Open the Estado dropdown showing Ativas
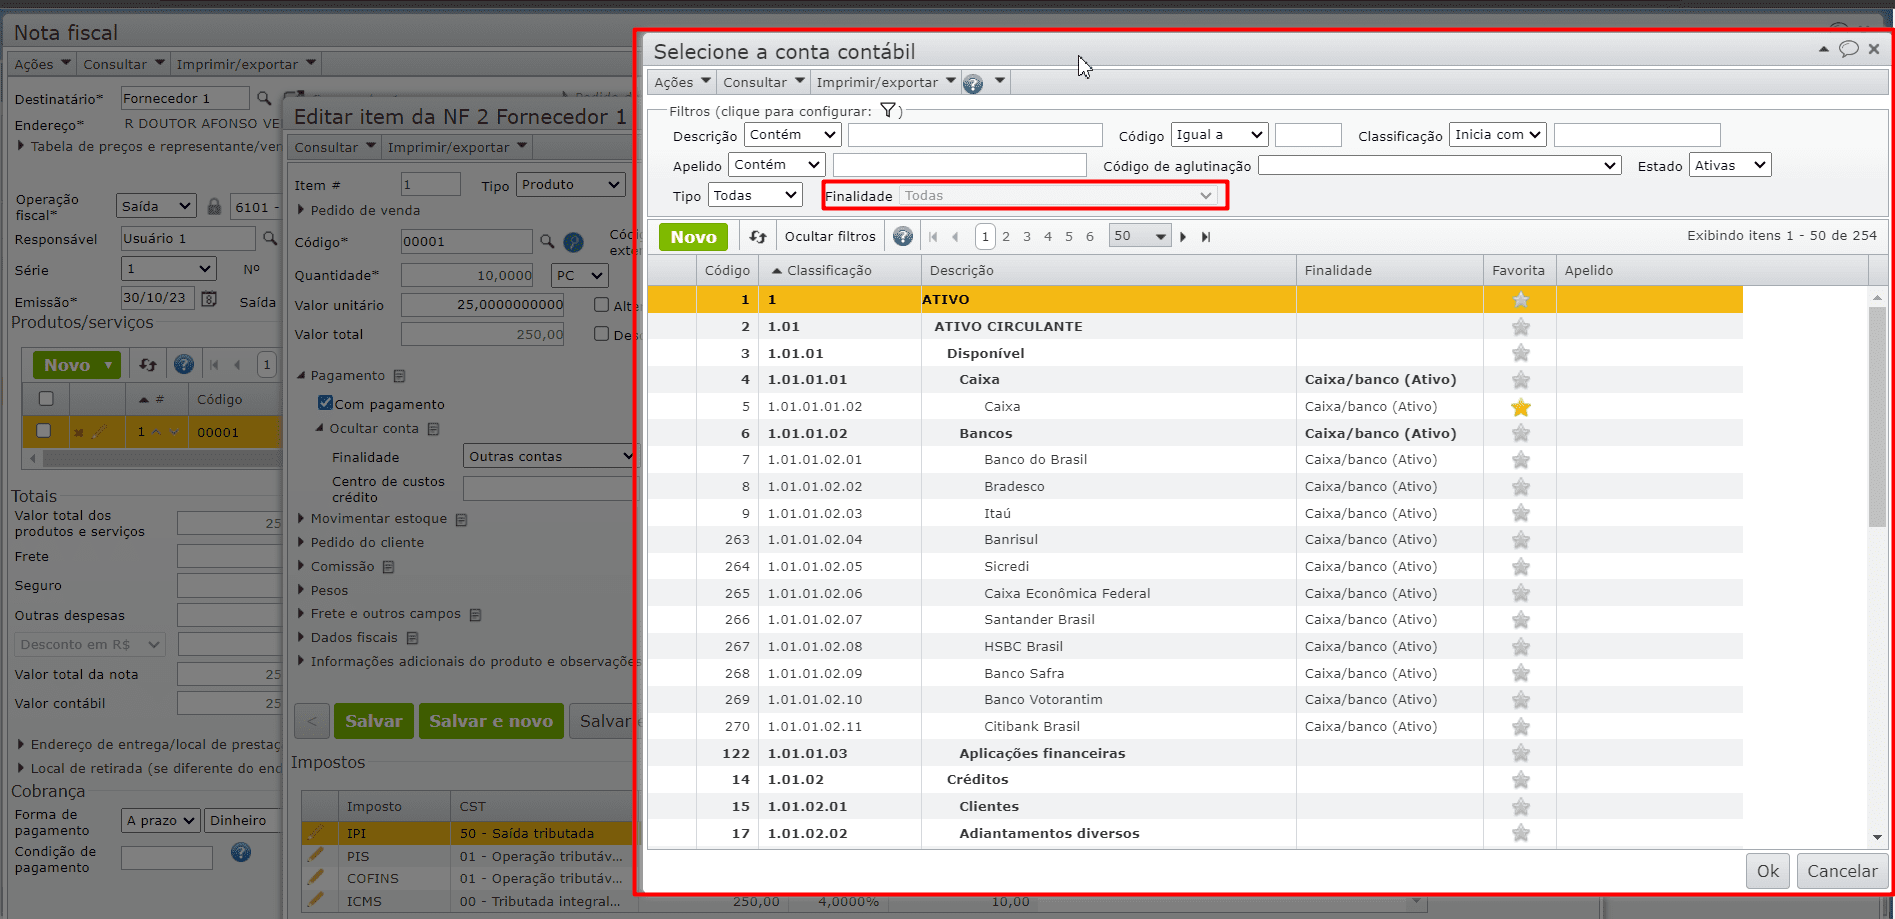Viewport: 1895px width, 919px height. pyautogui.click(x=1729, y=165)
